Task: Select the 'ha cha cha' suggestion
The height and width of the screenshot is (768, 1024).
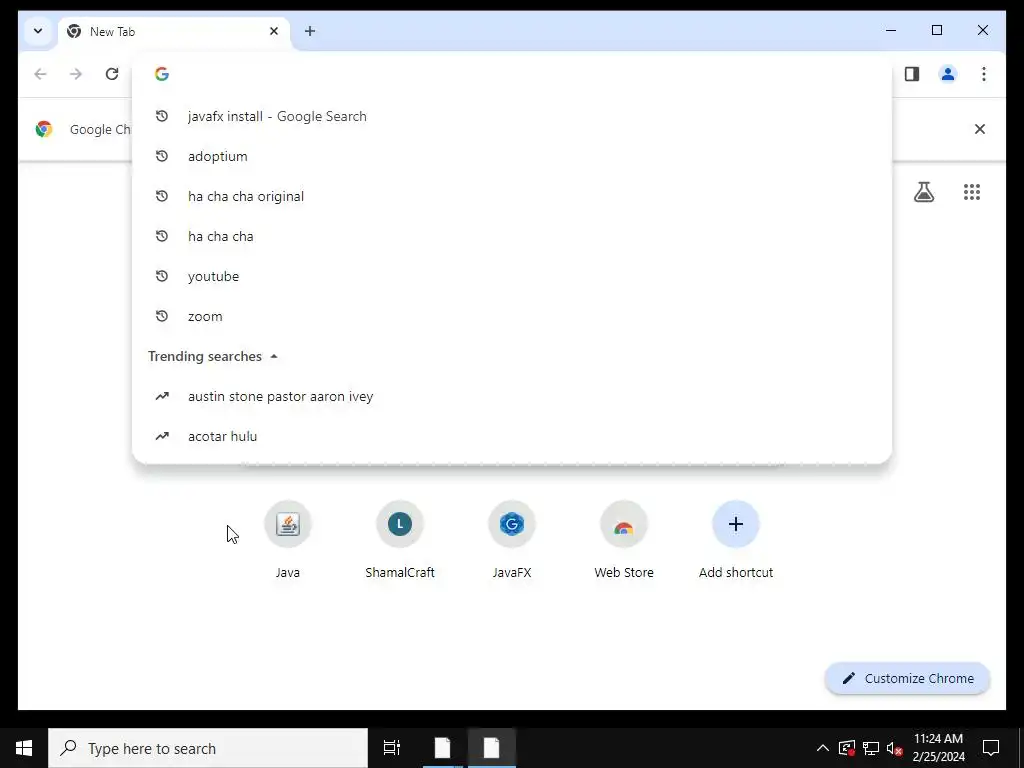Action: [x=511, y=236]
